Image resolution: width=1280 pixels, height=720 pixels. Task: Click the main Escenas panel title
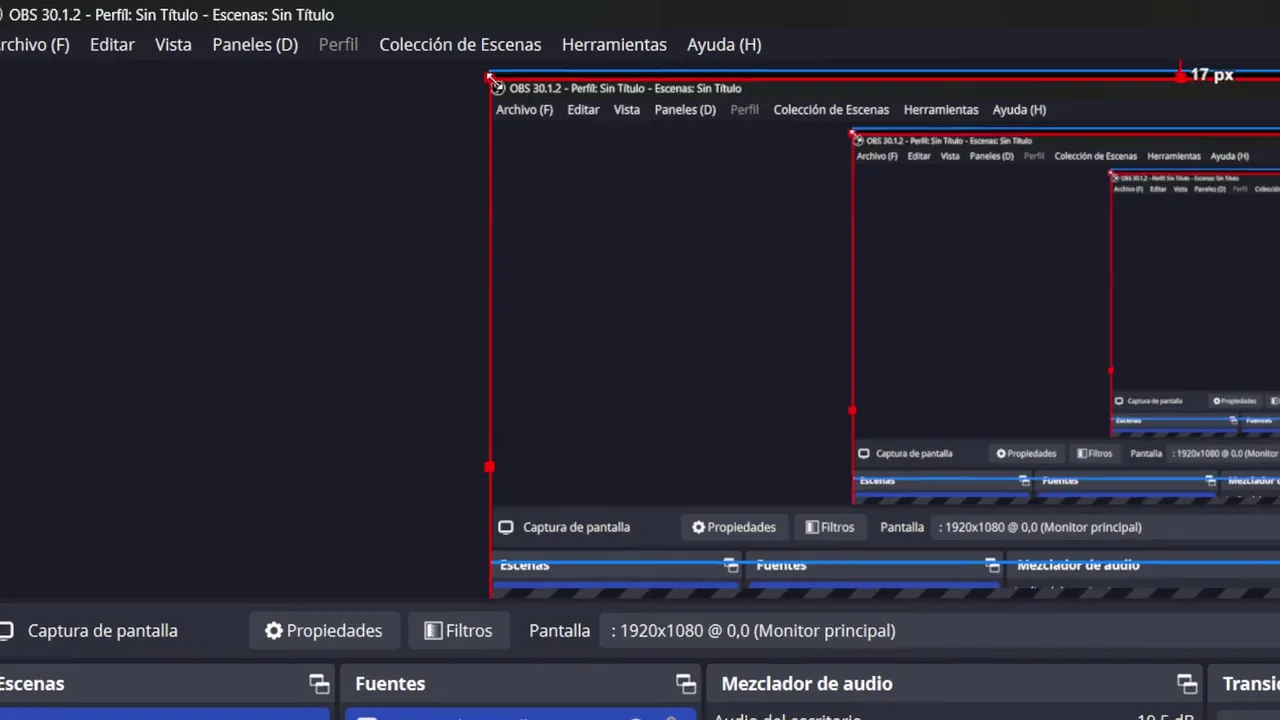coord(31,684)
